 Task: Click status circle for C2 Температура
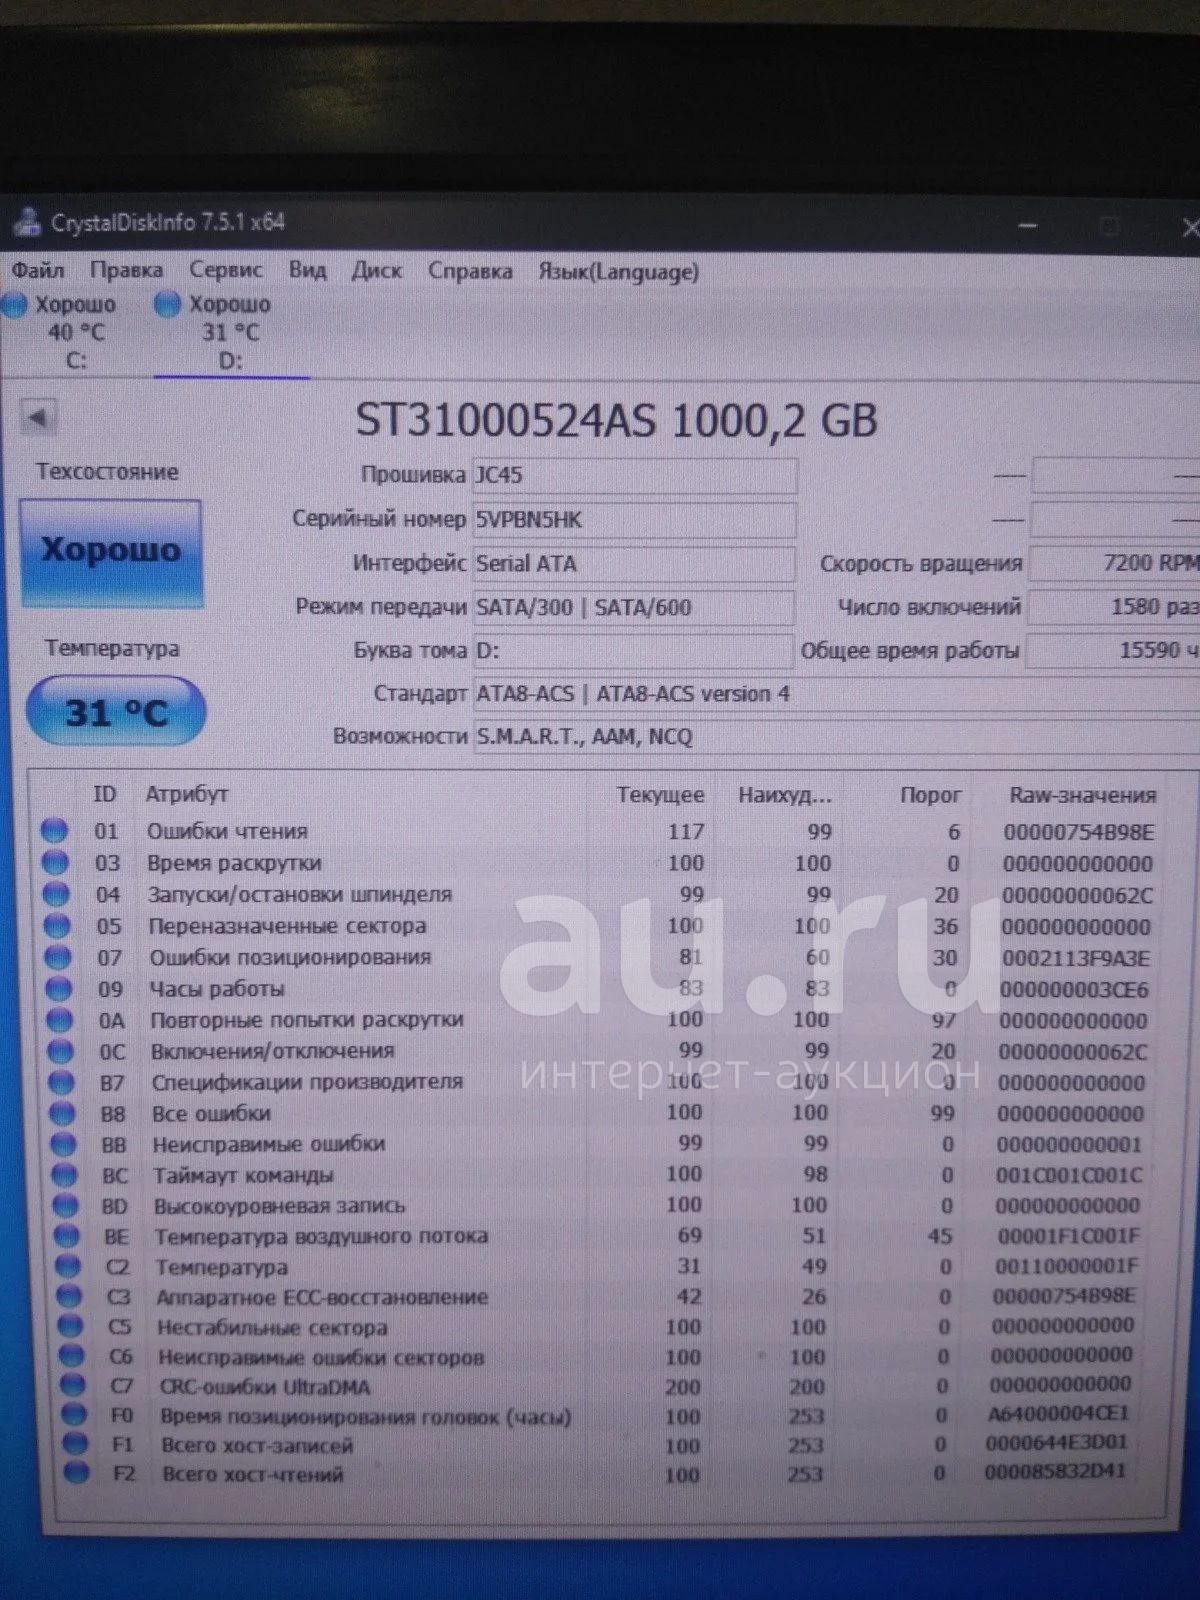[67, 1266]
